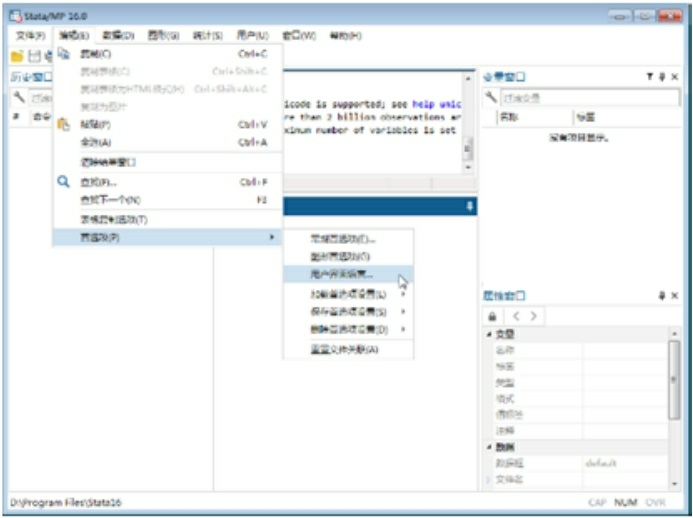
Task: Click the OVR indicator in status bar
Action: [x=655, y=503]
